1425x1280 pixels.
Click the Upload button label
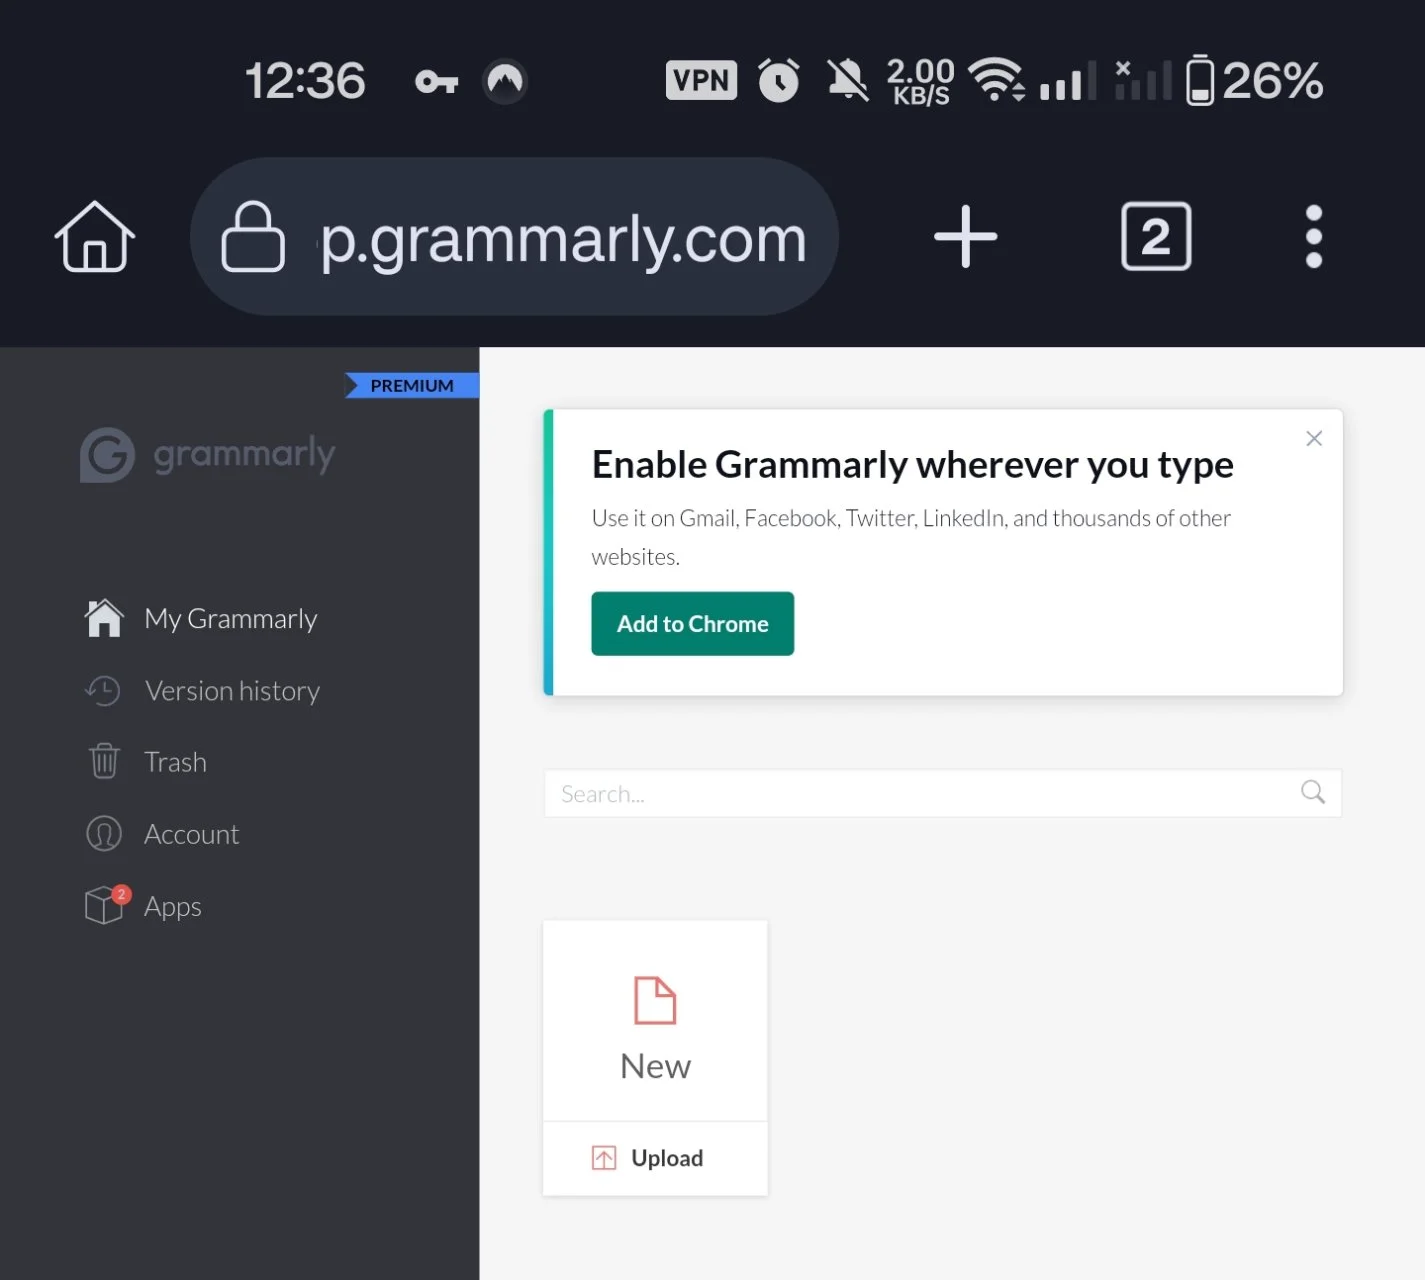click(x=667, y=1158)
